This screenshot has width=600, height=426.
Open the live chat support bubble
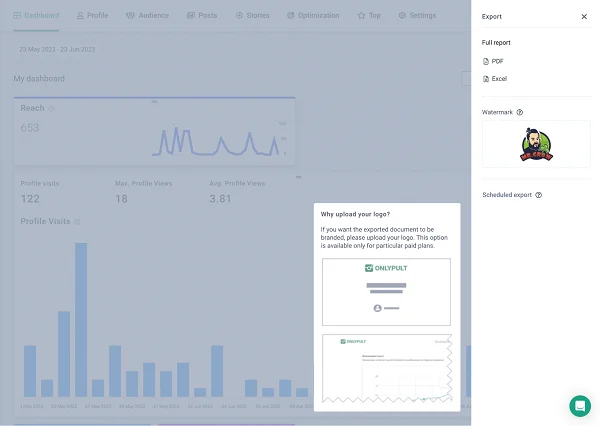click(x=580, y=405)
